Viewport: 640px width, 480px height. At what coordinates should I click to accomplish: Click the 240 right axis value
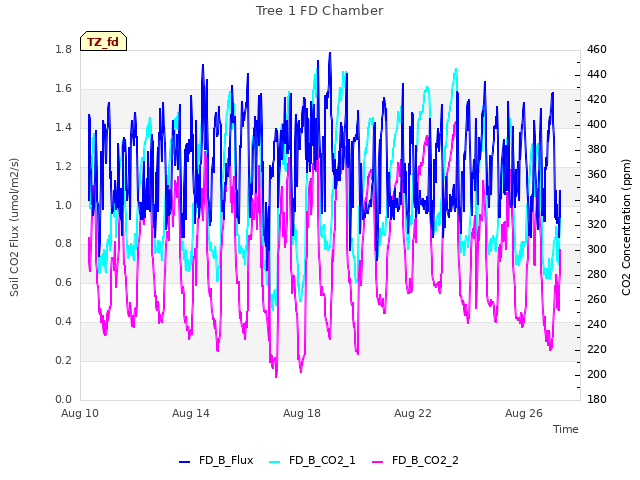(x=597, y=324)
